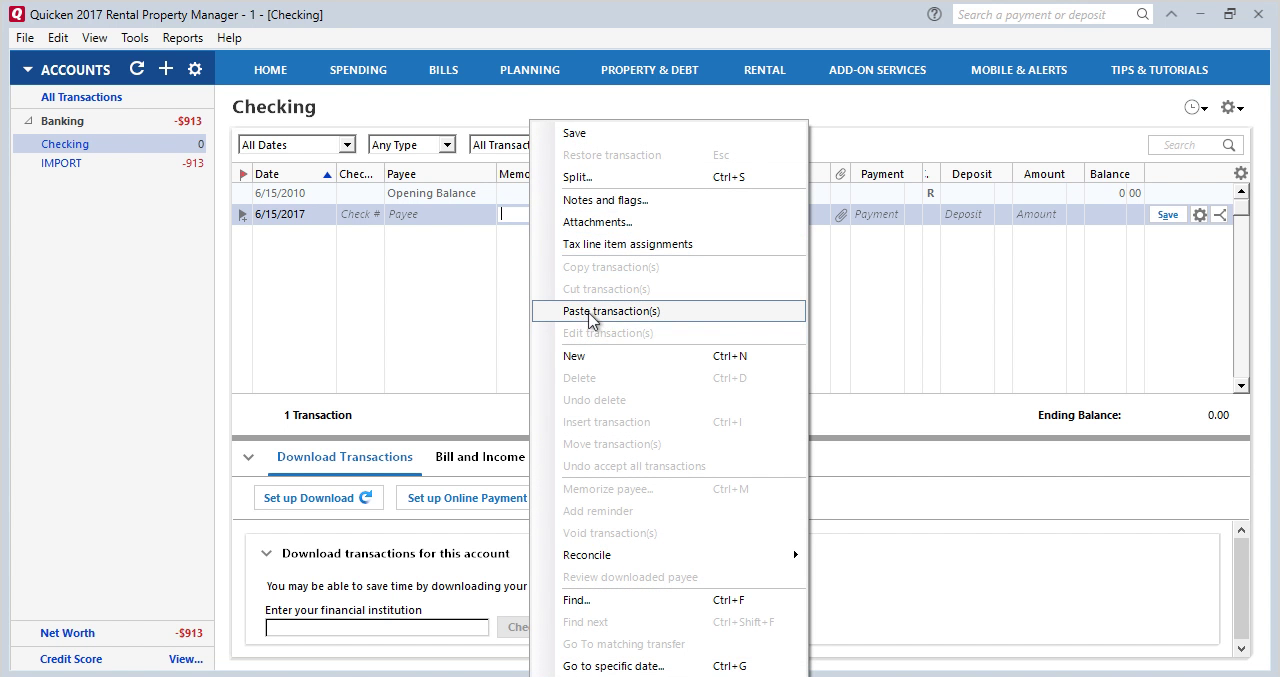Open the Checking account actions gear
Image resolution: width=1280 pixels, height=677 pixels.
pyautogui.click(x=1232, y=107)
